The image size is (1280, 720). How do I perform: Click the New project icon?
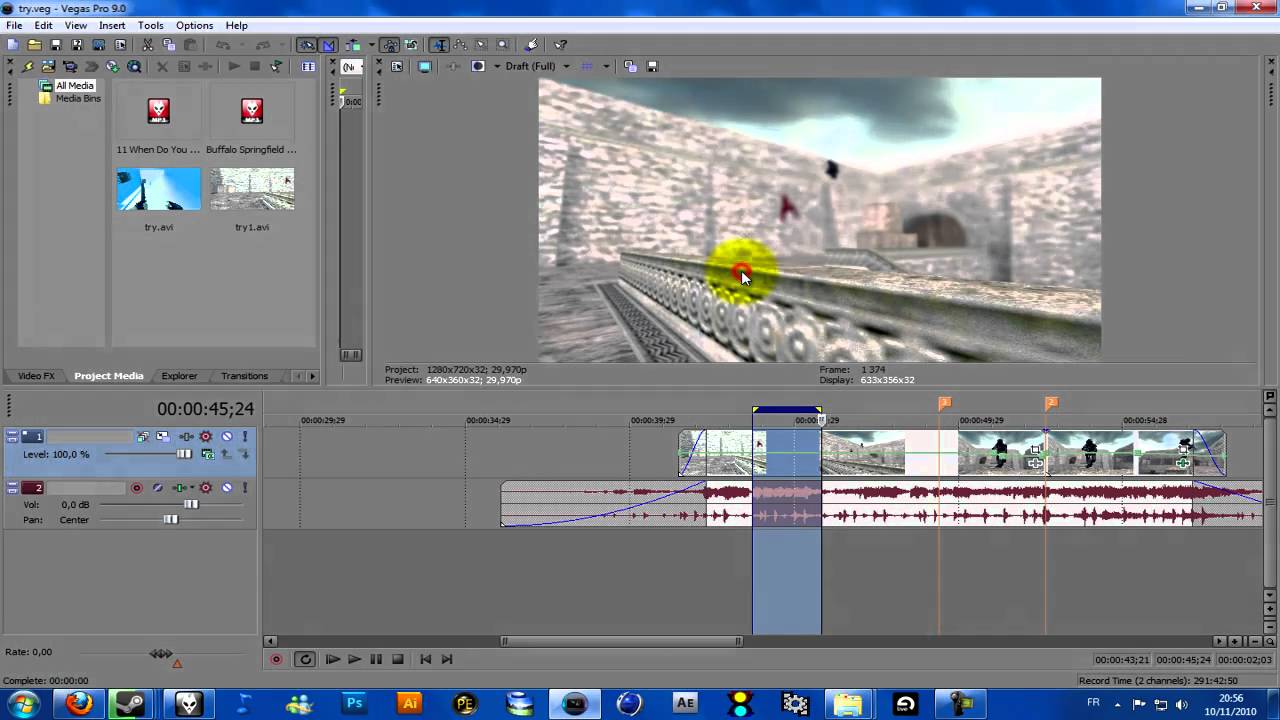click(x=11, y=45)
